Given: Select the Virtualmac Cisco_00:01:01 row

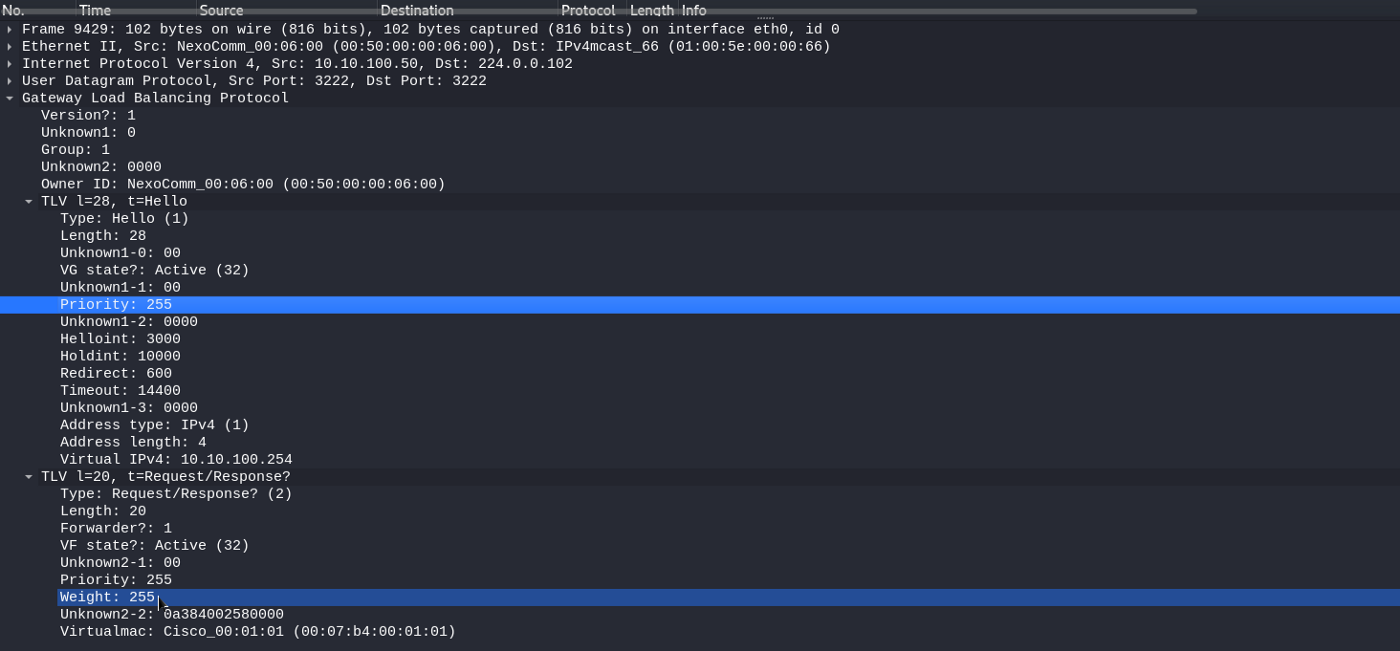Looking at the screenshot, I should coord(257,632).
